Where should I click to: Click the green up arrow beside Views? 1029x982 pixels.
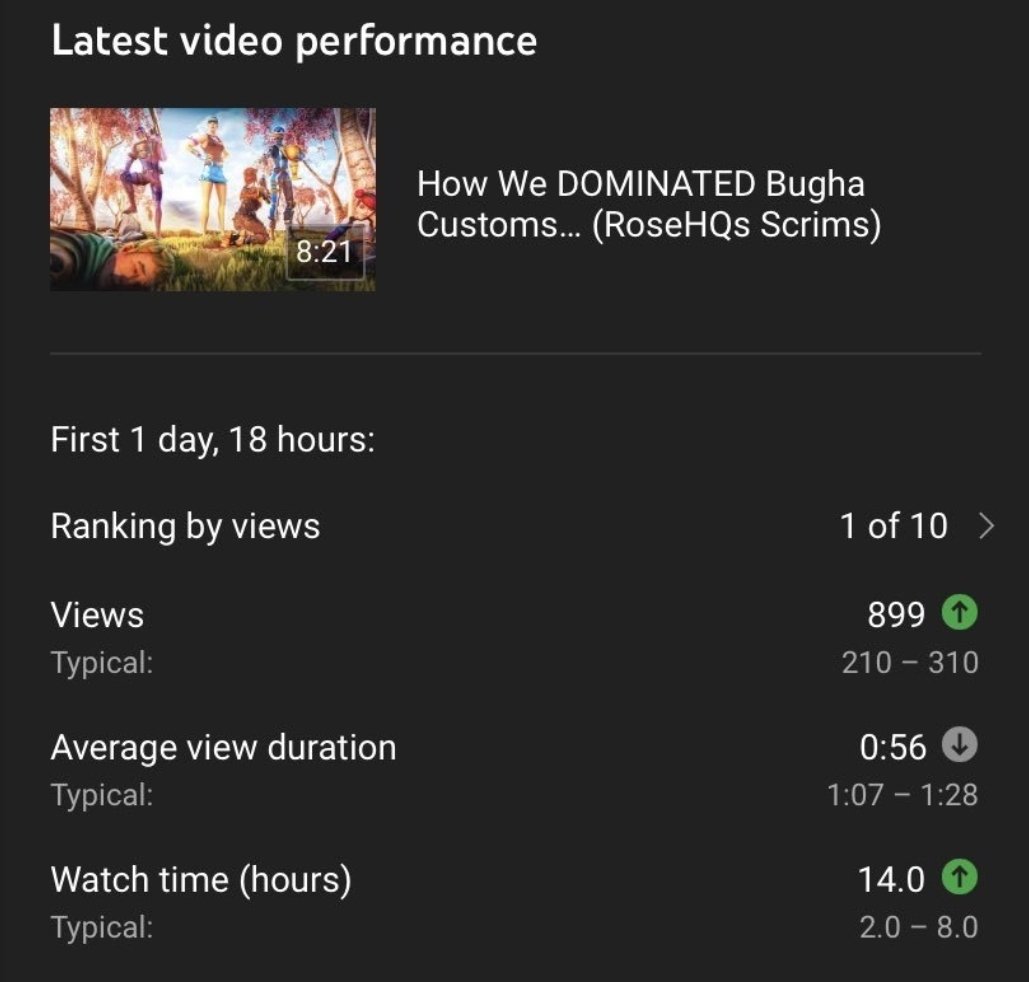tap(959, 612)
